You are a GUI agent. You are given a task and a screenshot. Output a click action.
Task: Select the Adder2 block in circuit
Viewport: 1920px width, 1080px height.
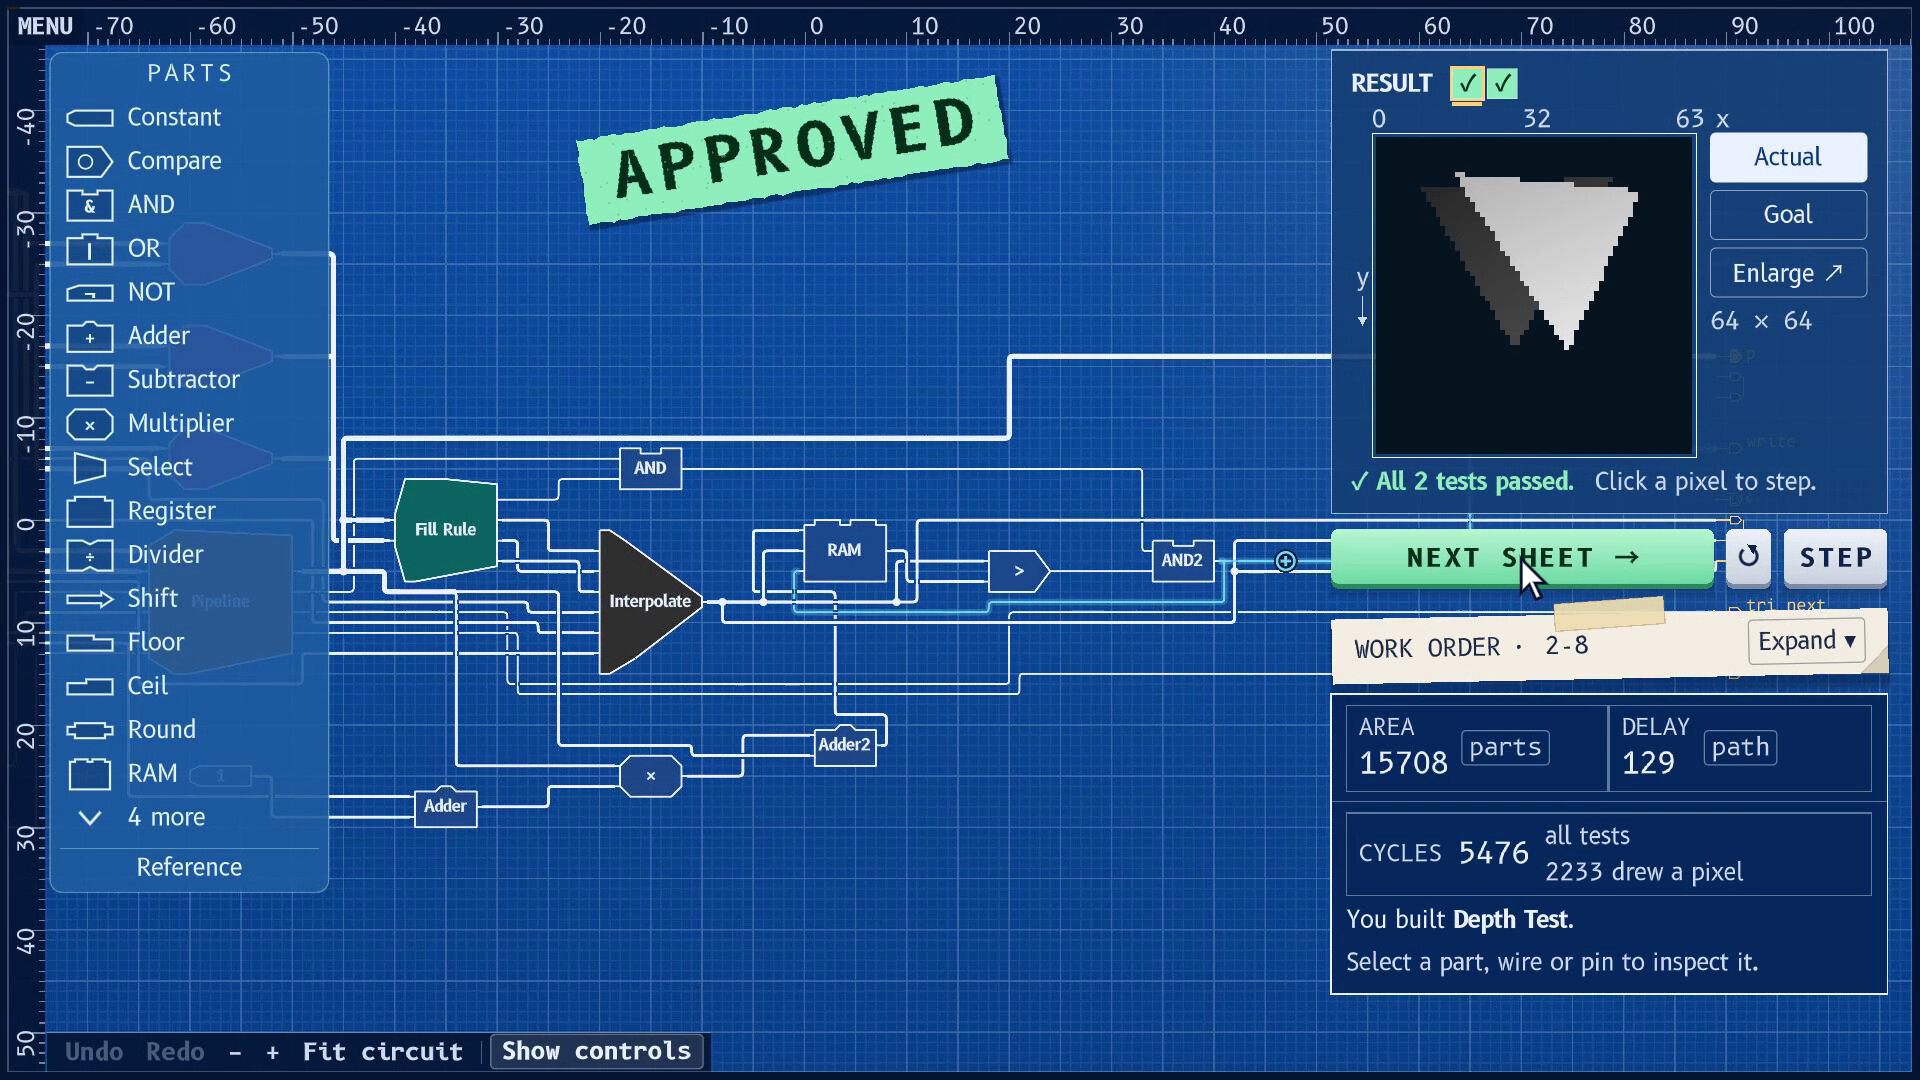click(x=845, y=745)
